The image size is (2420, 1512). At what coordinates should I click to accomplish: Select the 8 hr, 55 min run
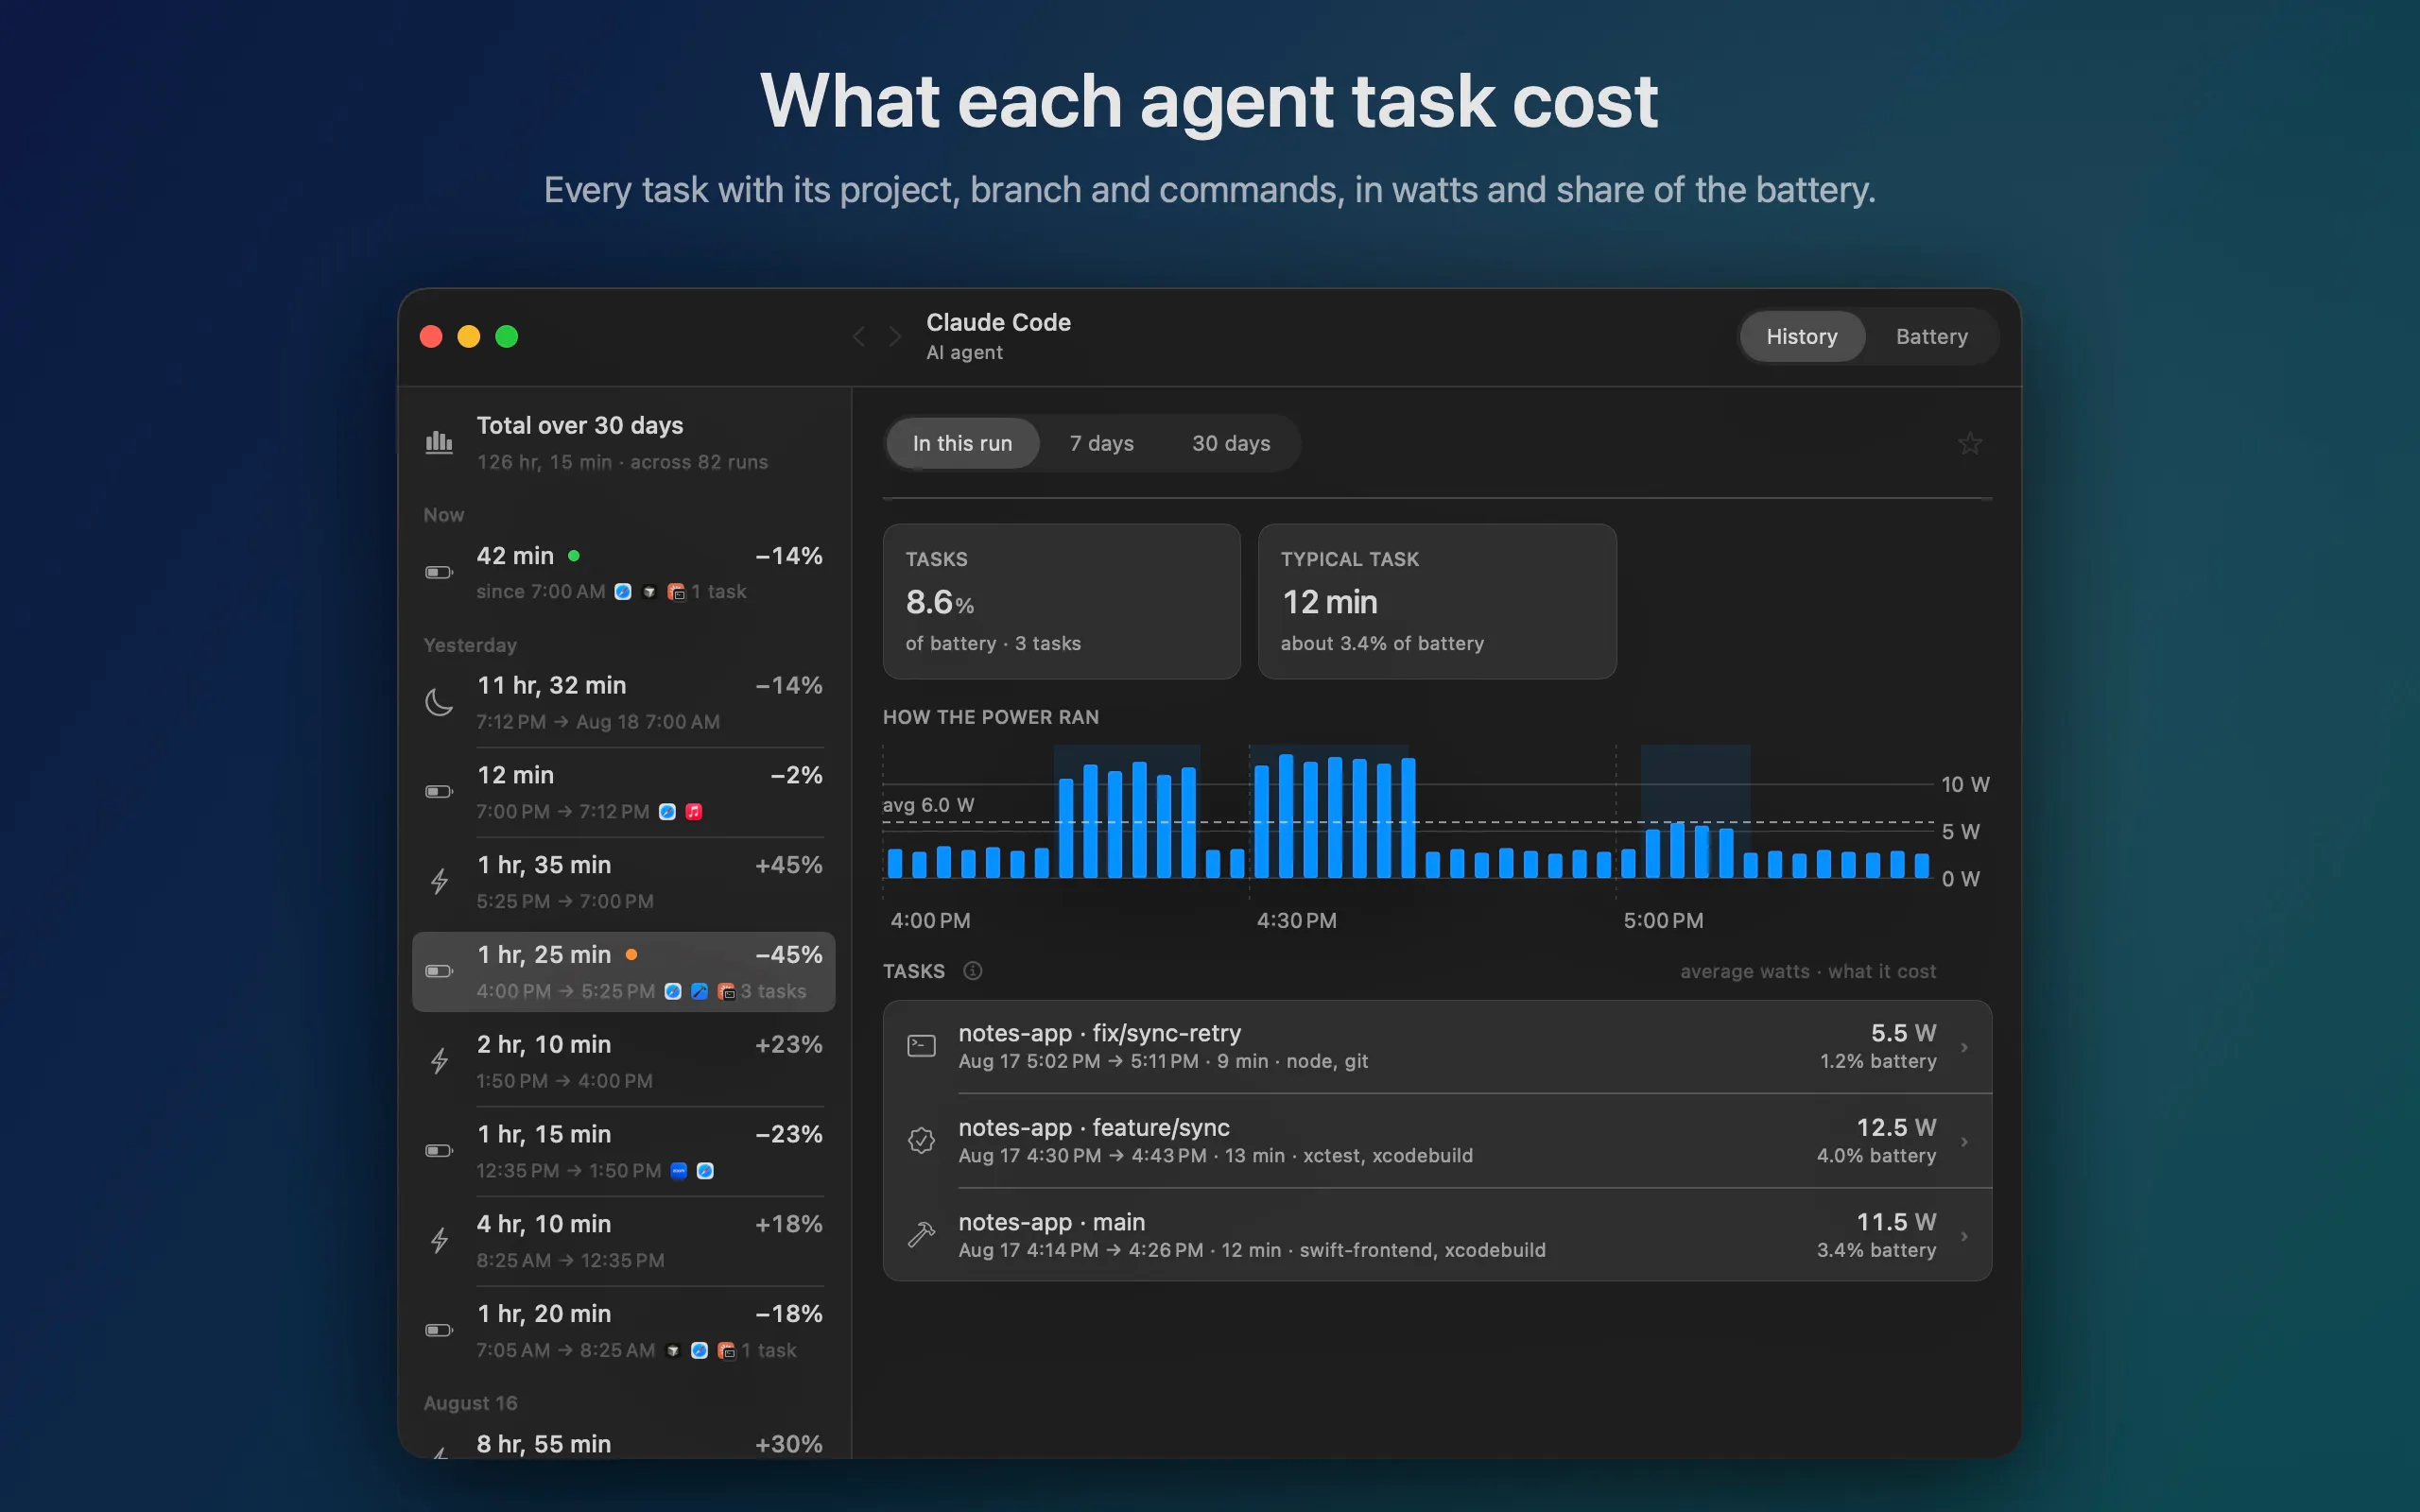tap(623, 1443)
